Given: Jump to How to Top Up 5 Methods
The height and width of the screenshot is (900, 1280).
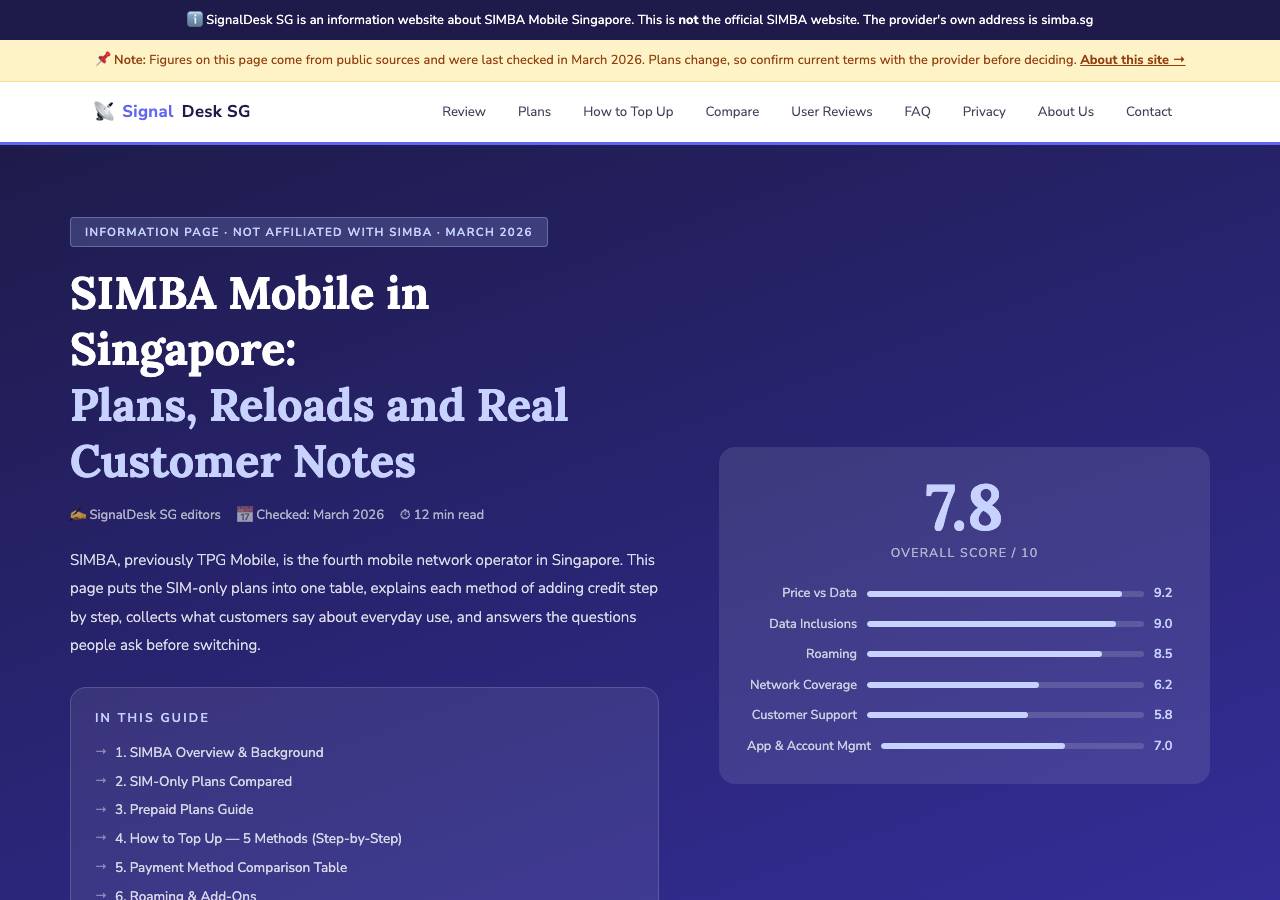Looking at the screenshot, I should (x=258, y=838).
